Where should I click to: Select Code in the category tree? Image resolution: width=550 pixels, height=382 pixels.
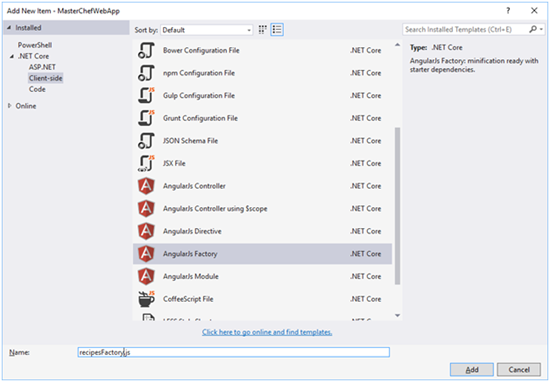pyautogui.click(x=37, y=89)
